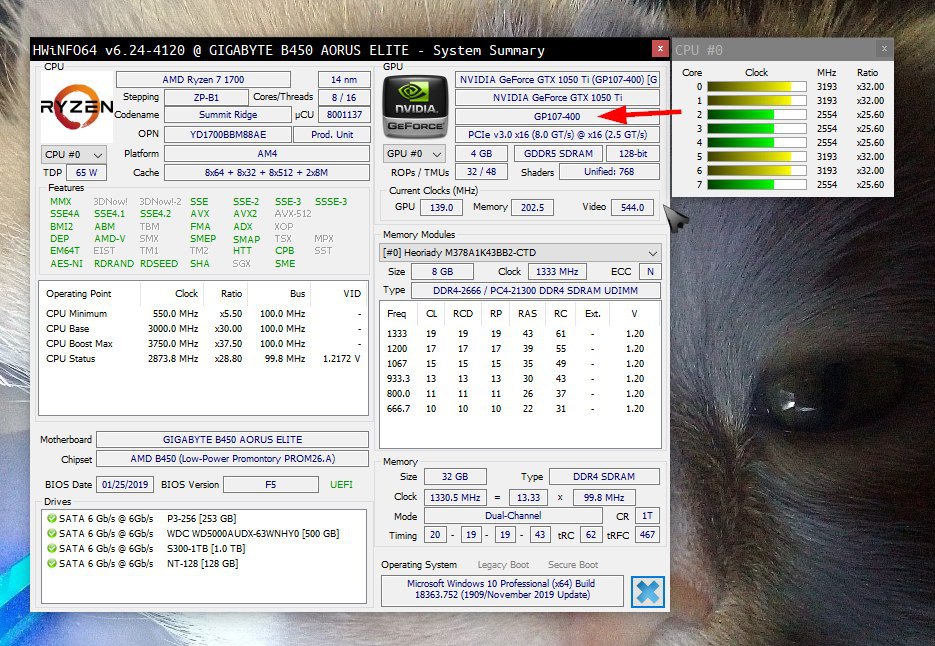Click the Video clock 544.0 field
Screen dimensions: 935x646
click(x=633, y=208)
